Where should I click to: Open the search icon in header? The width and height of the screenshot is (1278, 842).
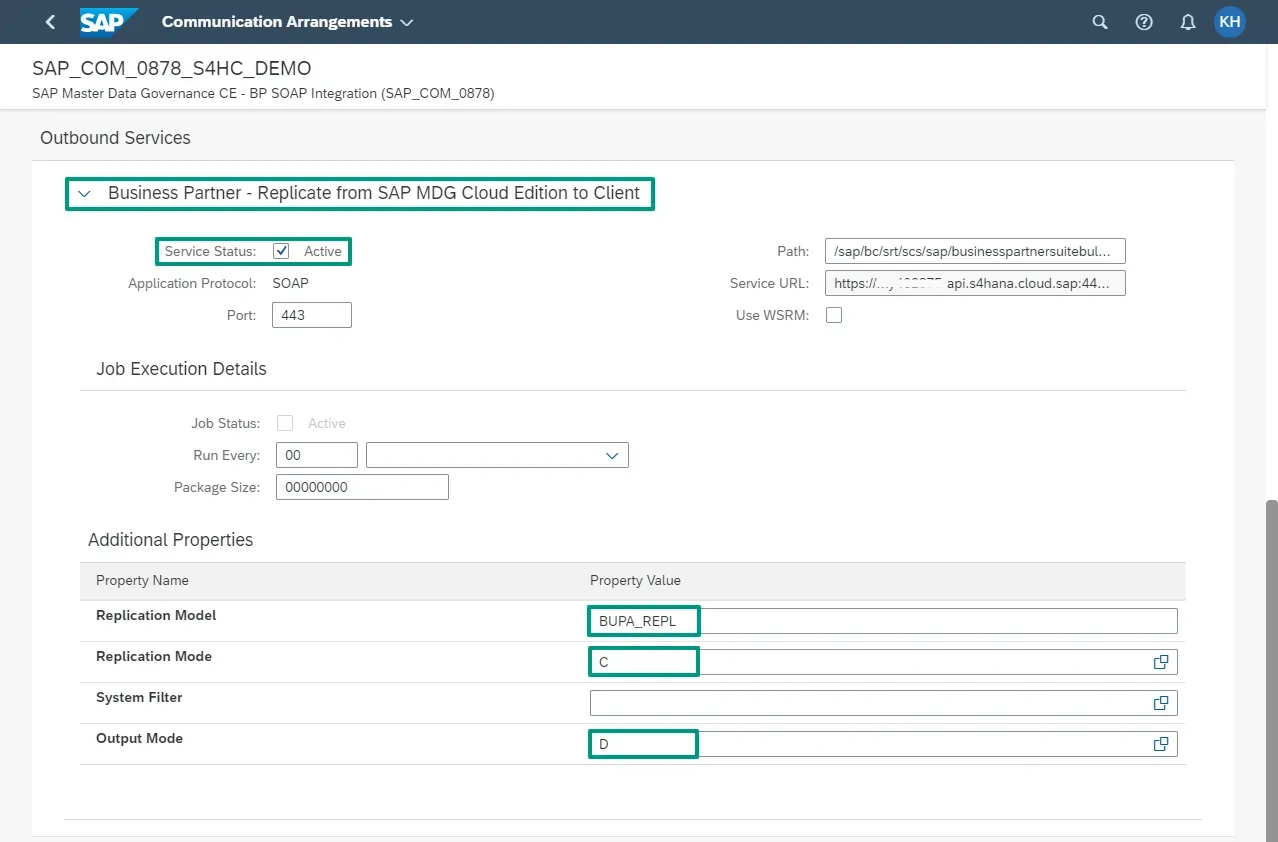click(1100, 22)
